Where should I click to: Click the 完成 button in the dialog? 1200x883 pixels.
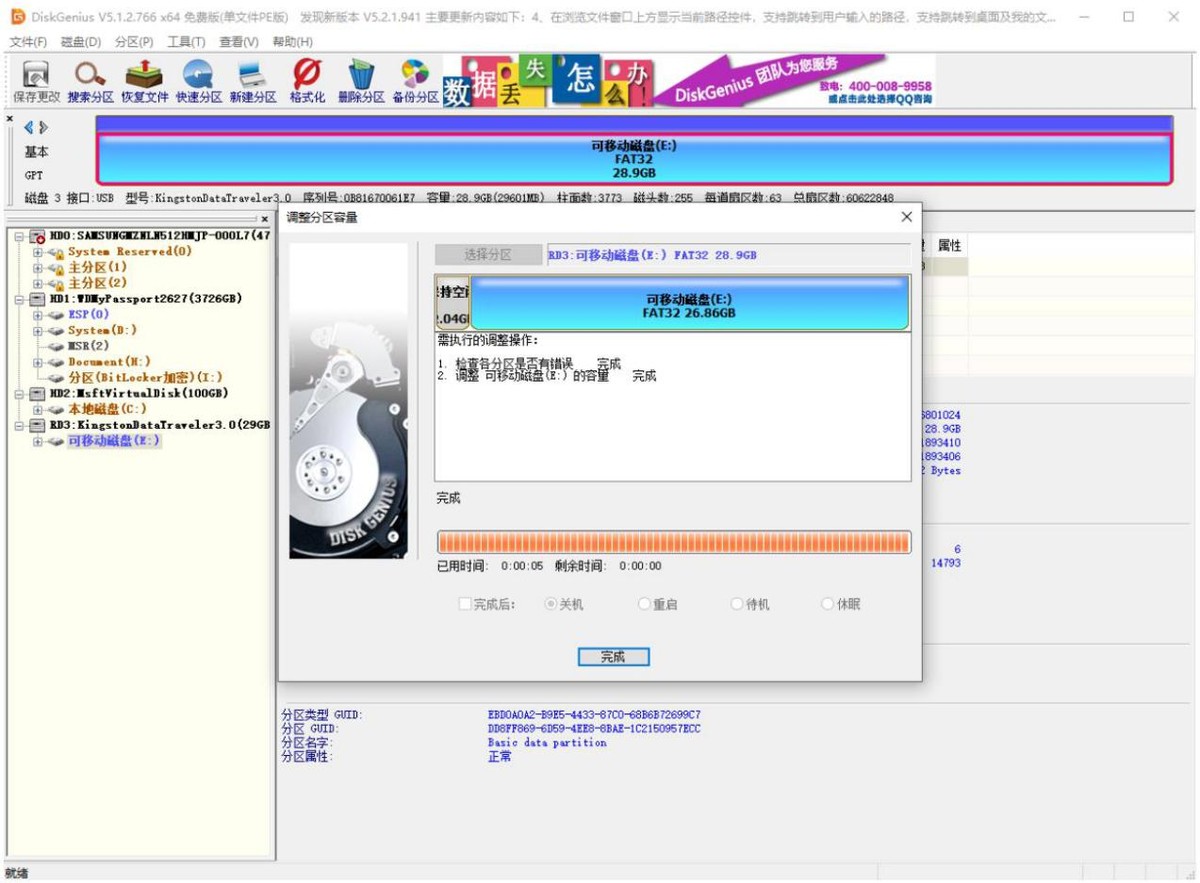pyautogui.click(x=613, y=657)
